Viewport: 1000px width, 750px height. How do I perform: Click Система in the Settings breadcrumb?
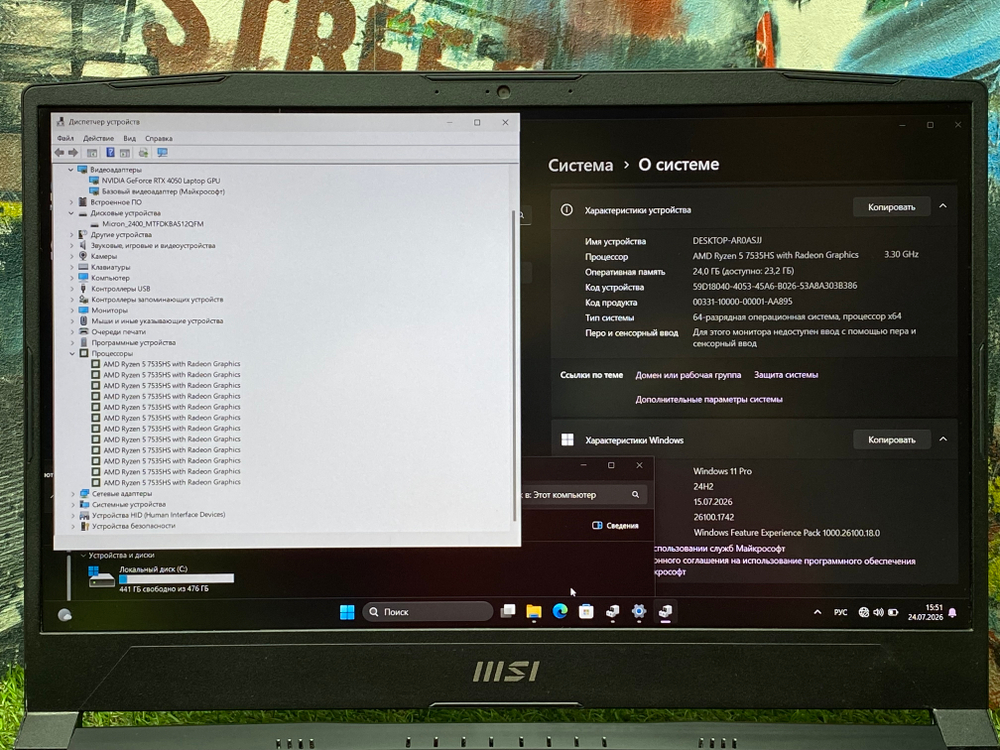[580, 165]
